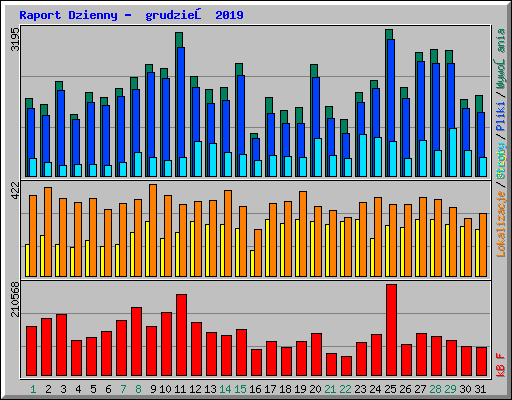Click the tallest red kB bar, day 25
Screen dimensions: 512x400
392,330
